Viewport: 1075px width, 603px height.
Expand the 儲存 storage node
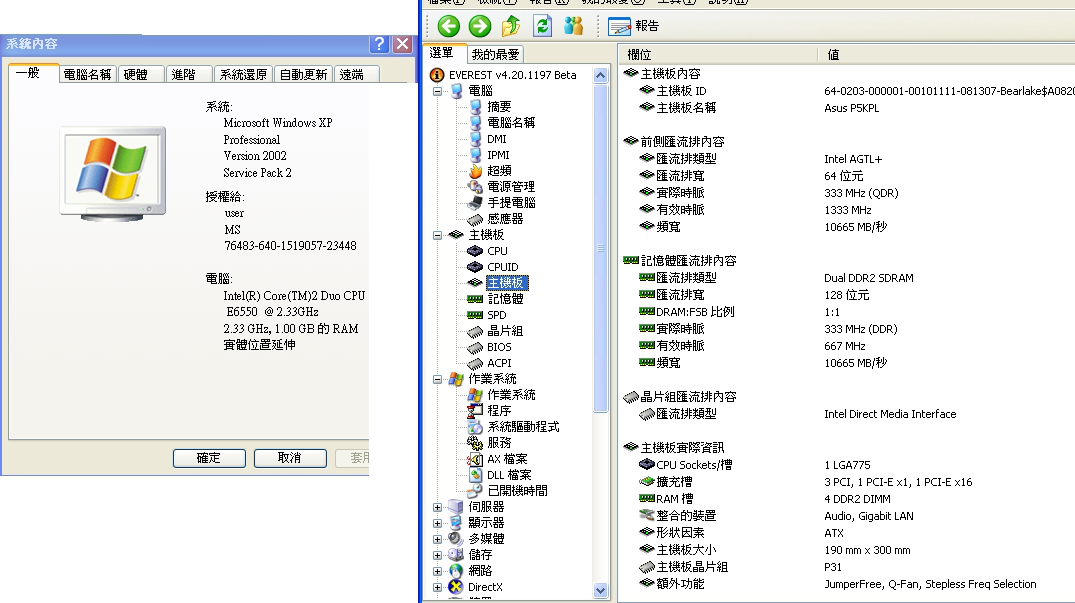coord(437,555)
